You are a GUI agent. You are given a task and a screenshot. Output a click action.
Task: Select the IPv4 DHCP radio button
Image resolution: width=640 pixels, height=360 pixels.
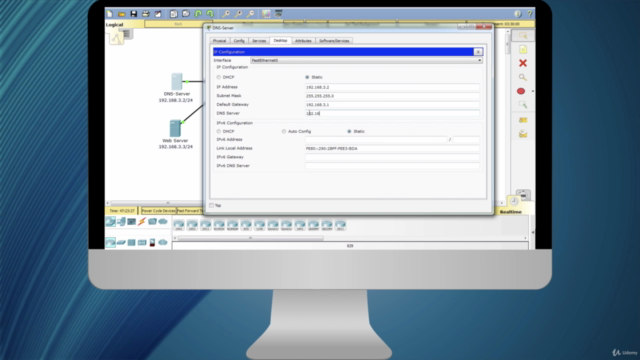(x=219, y=77)
